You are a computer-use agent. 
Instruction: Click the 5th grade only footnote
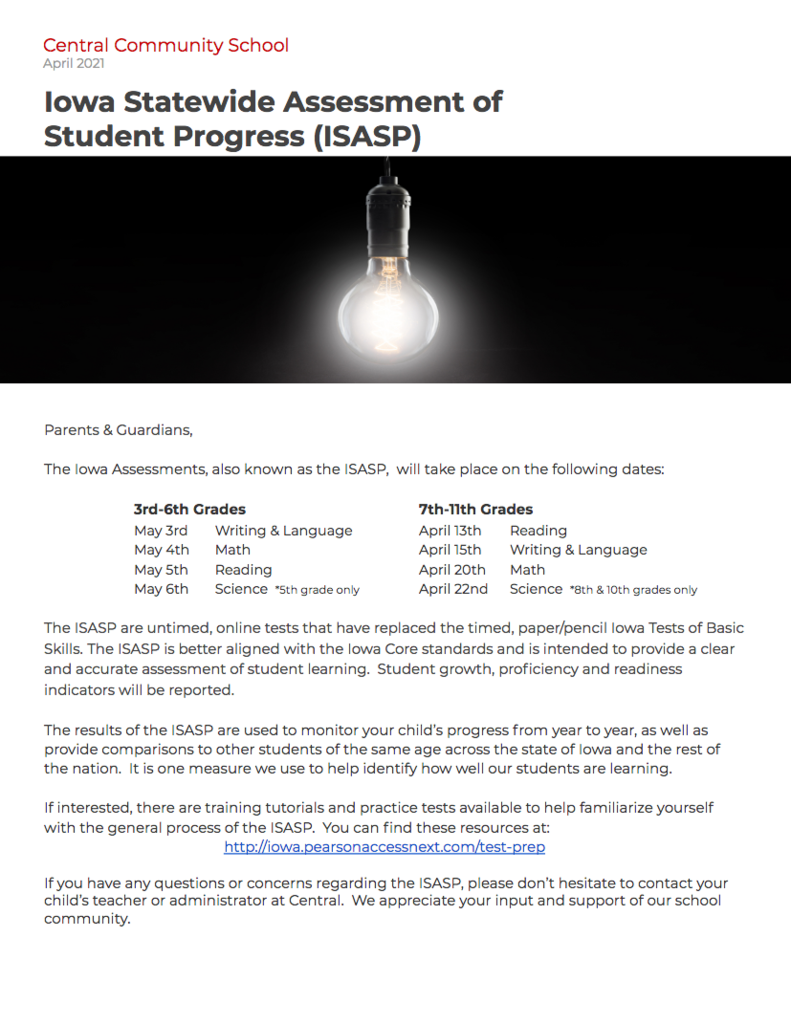pyautogui.click(x=317, y=590)
